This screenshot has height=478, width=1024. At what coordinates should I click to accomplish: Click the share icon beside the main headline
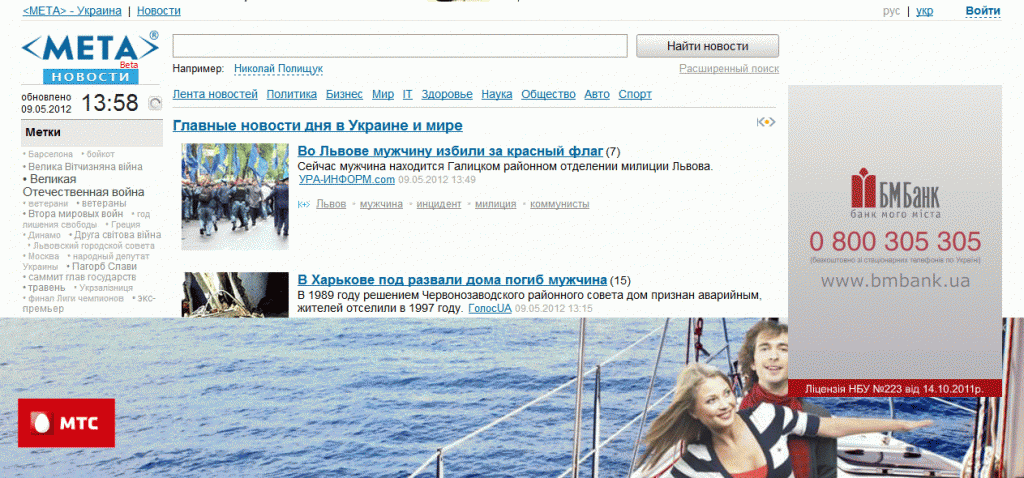[x=765, y=122]
